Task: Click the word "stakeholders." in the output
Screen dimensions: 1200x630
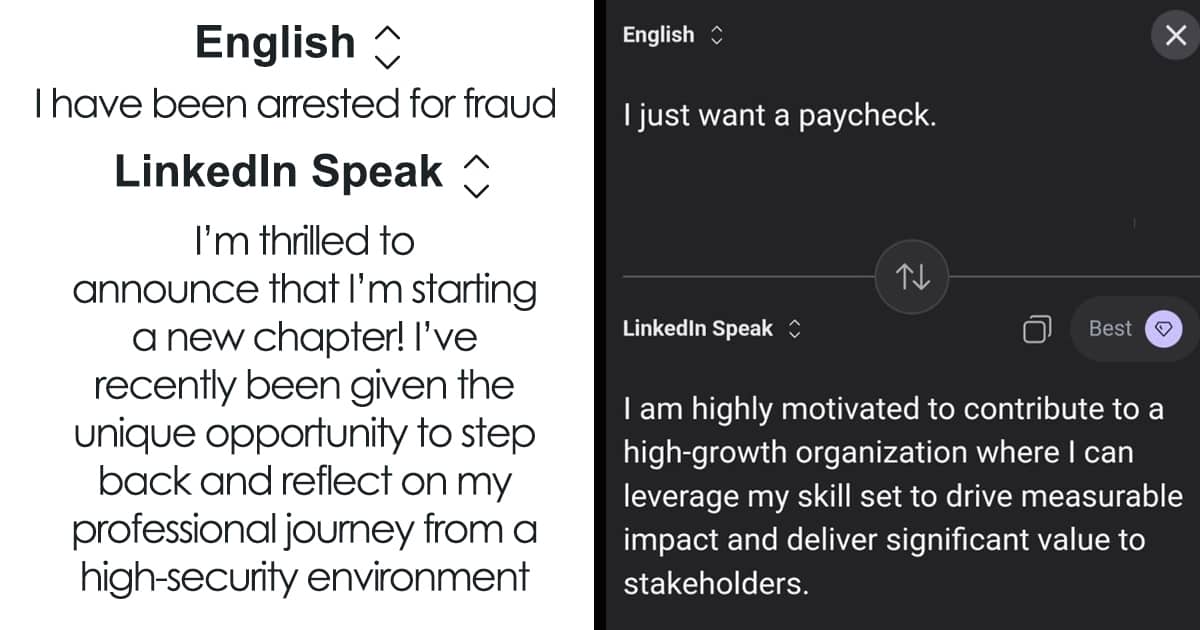Action: pyautogui.click(x=714, y=584)
